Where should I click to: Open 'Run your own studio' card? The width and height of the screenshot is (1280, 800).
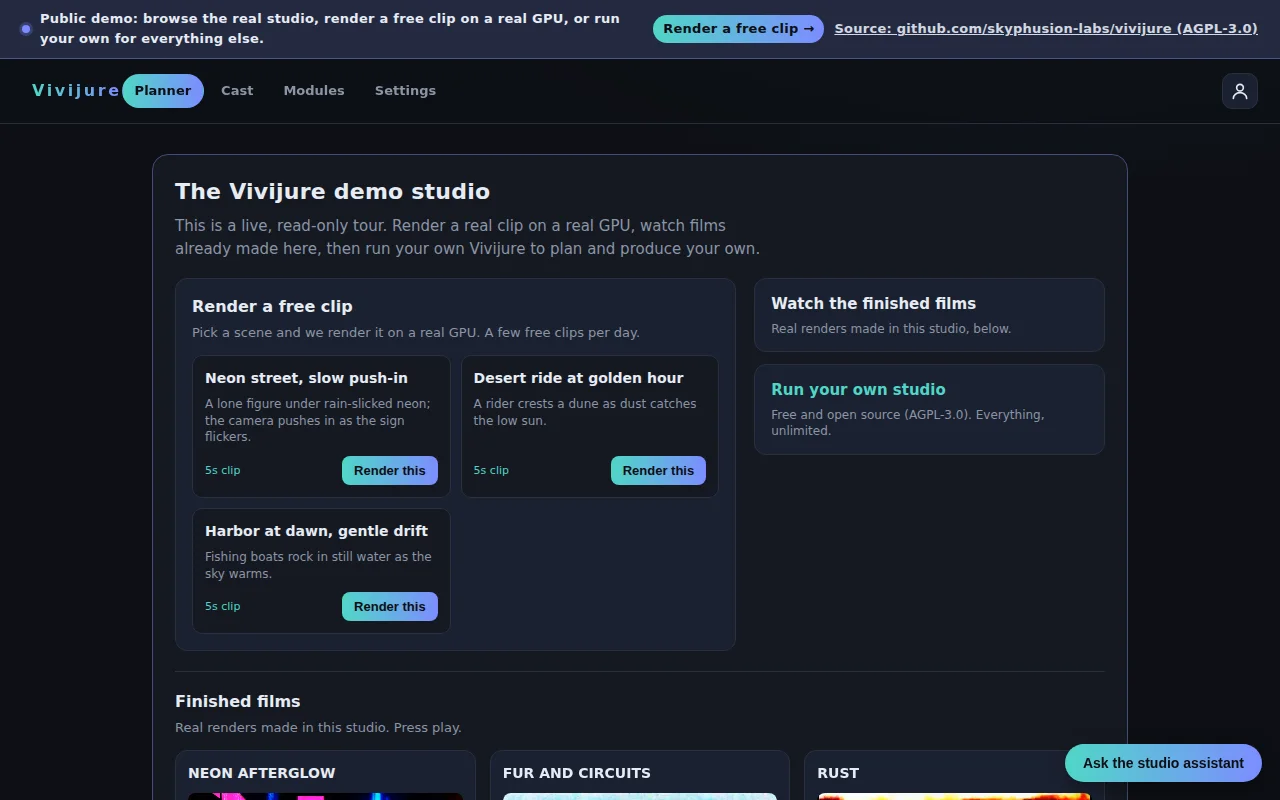pos(929,409)
